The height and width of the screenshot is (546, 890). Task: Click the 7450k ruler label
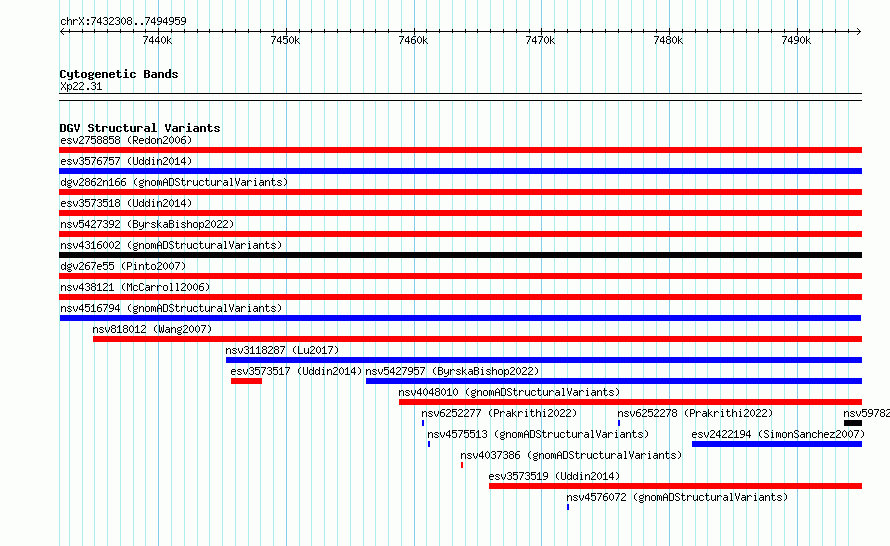pos(285,40)
